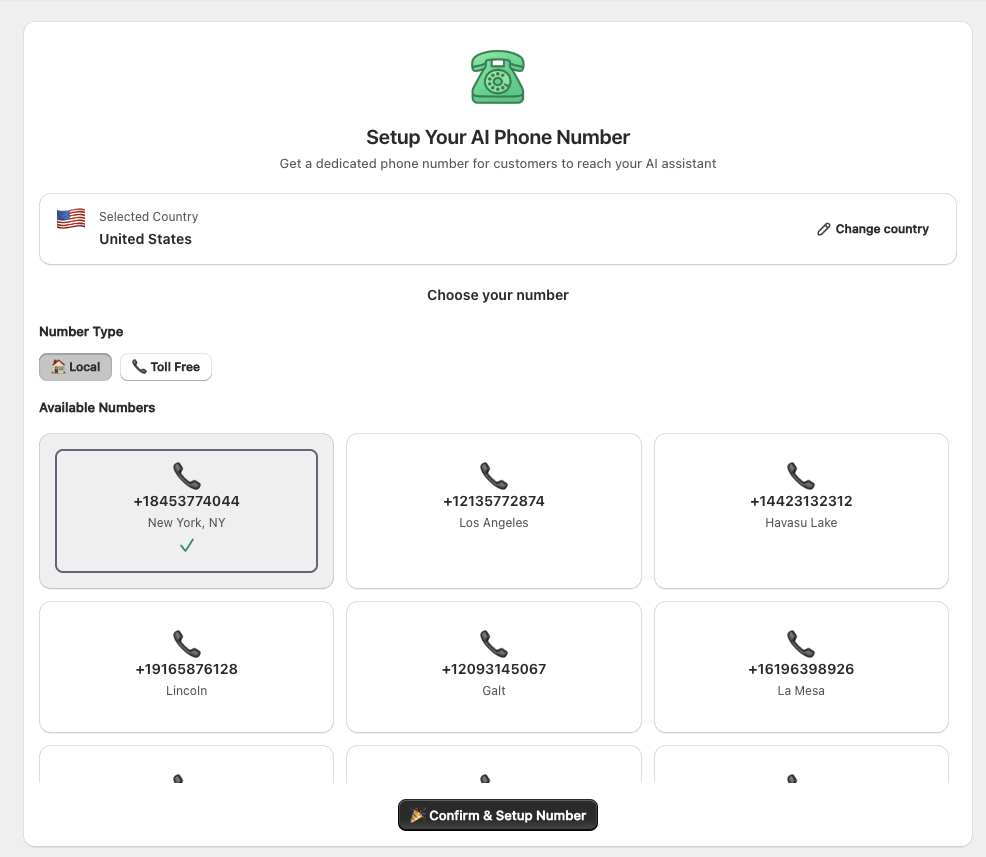Click the United States flag icon
Viewport: 986px width, 857px height.
pyautogui.click(x=71, y=219)
